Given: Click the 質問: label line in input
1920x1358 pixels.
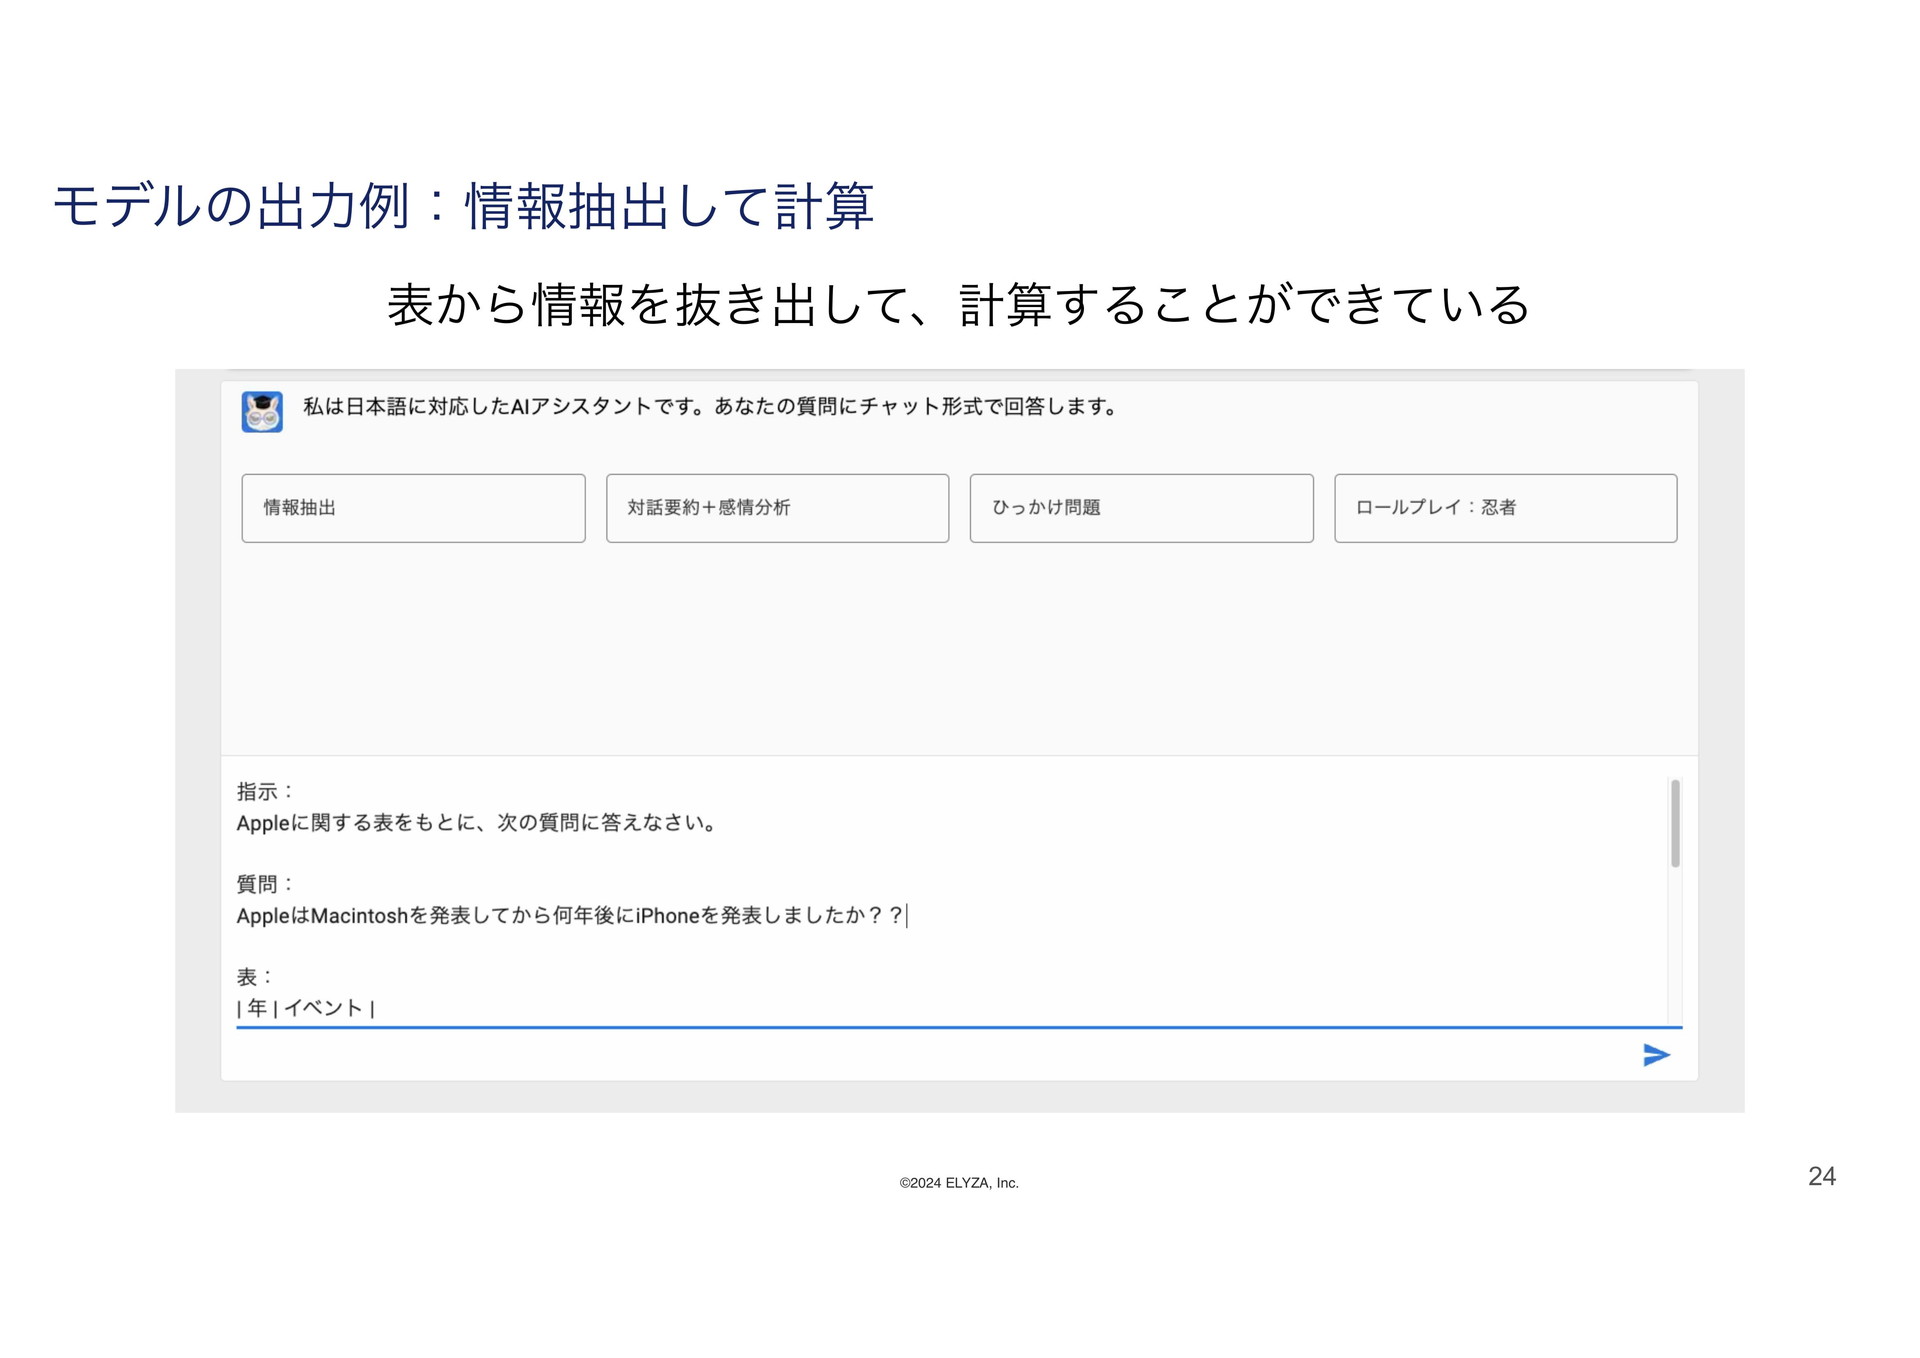Looking at the screenshot, I should click(264, 884).
